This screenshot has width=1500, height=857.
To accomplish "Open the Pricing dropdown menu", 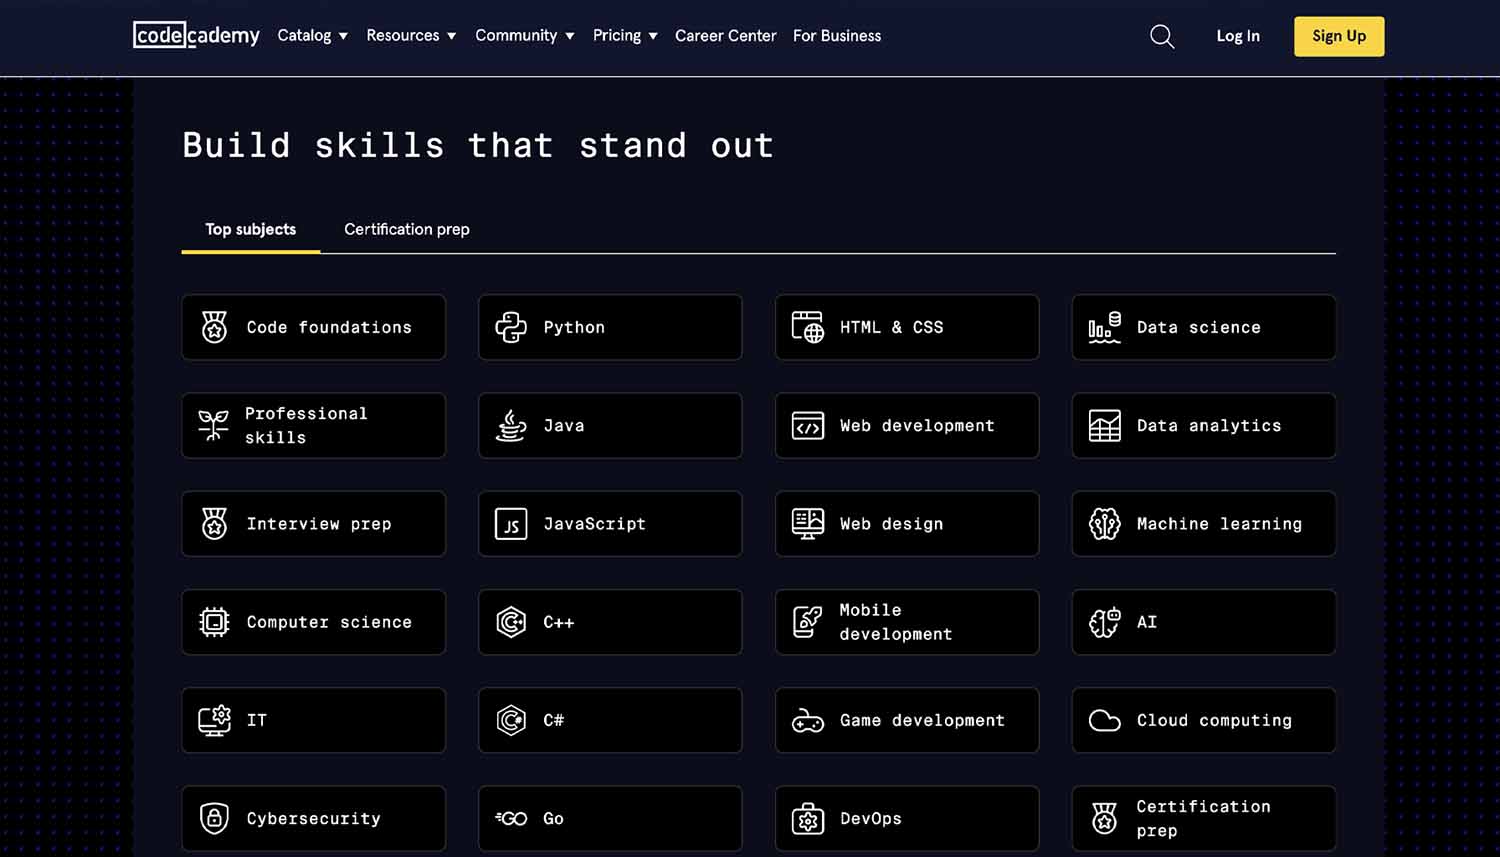I will [x=625, y=36].
